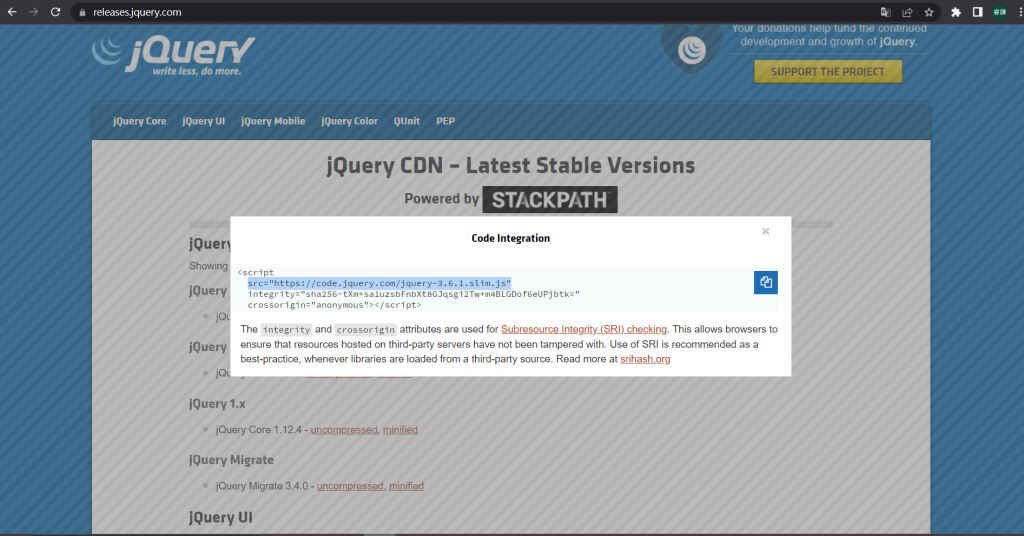Open the jQuery Color menu item

tap(349, 121)
